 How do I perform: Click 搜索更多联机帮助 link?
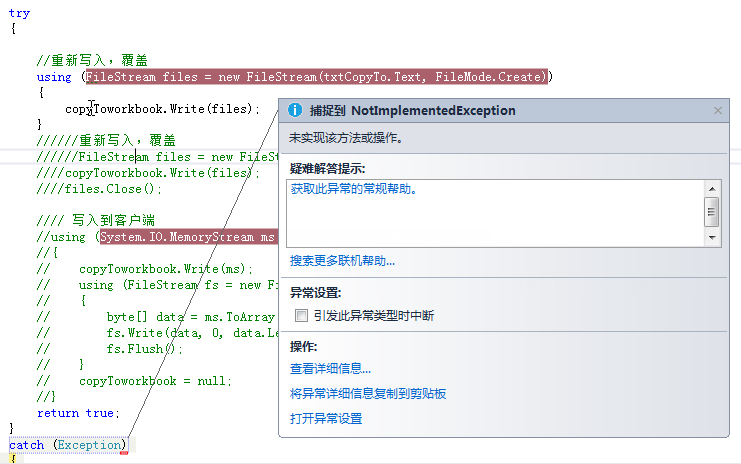pyautogui.click(x=342, y=261)
